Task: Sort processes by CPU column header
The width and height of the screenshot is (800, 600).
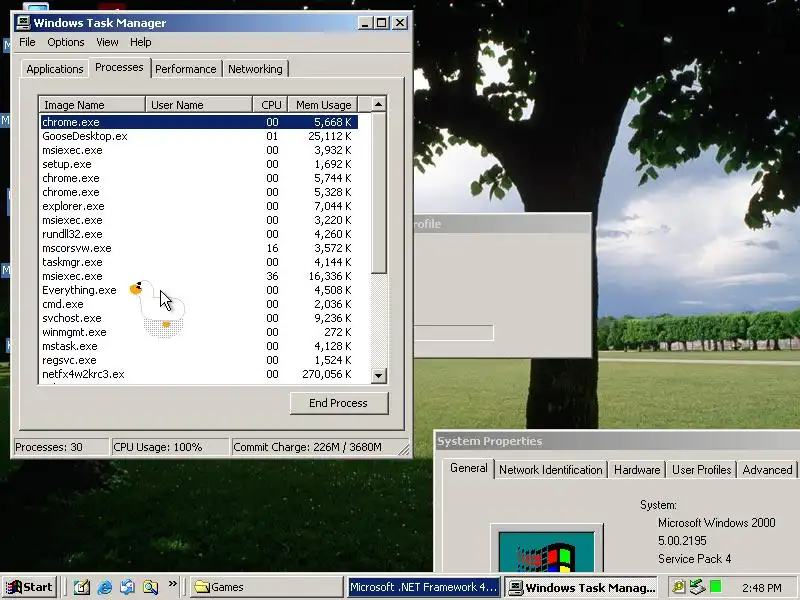Action: 270,105
